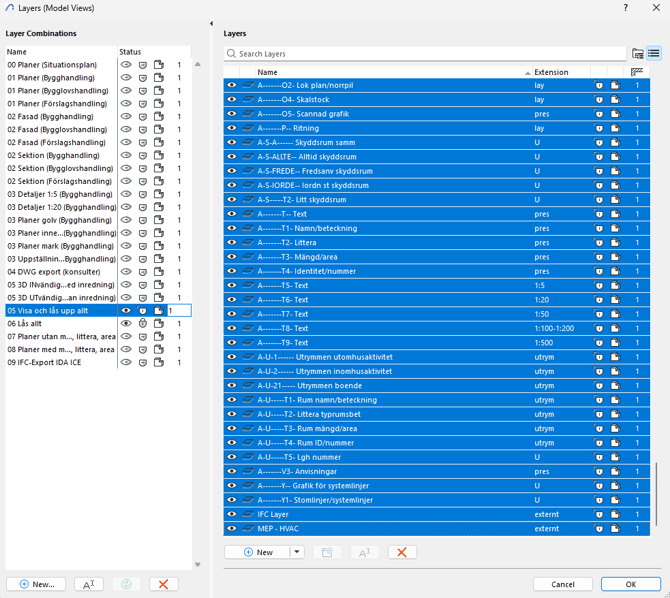Toggle lock icon for 06 Lås allt combination
Viewport: 670px width, 598px height.
coord(142,324)
